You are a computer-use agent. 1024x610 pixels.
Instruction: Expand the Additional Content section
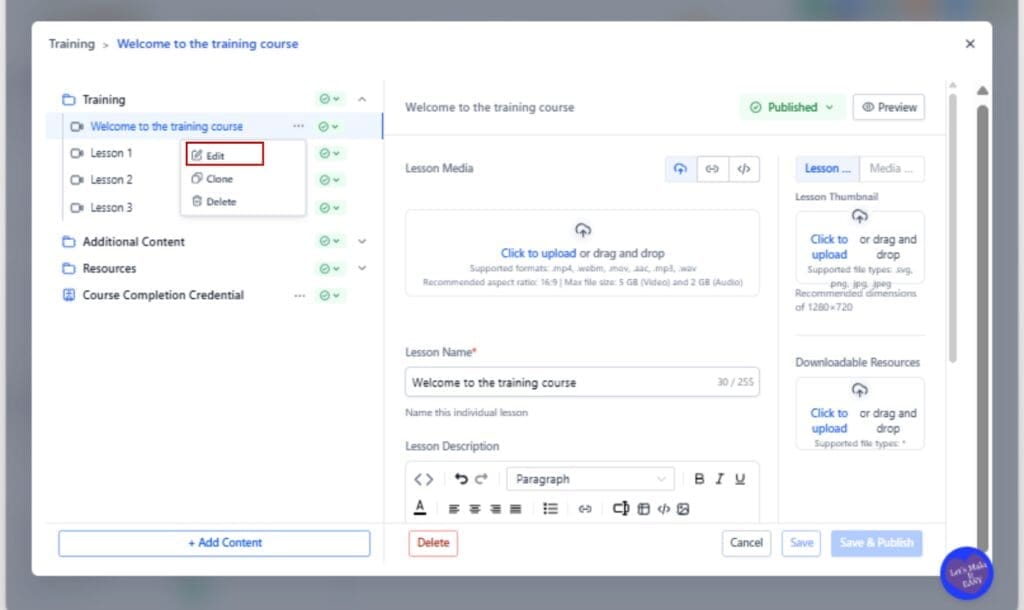click(362, 241)
